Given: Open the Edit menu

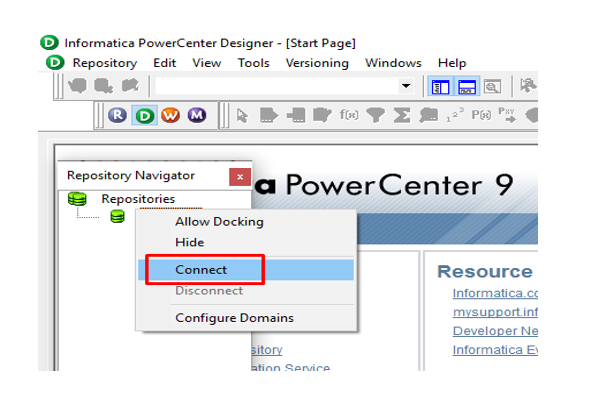Looking at the screenshot, I should (x=165, y=63).
